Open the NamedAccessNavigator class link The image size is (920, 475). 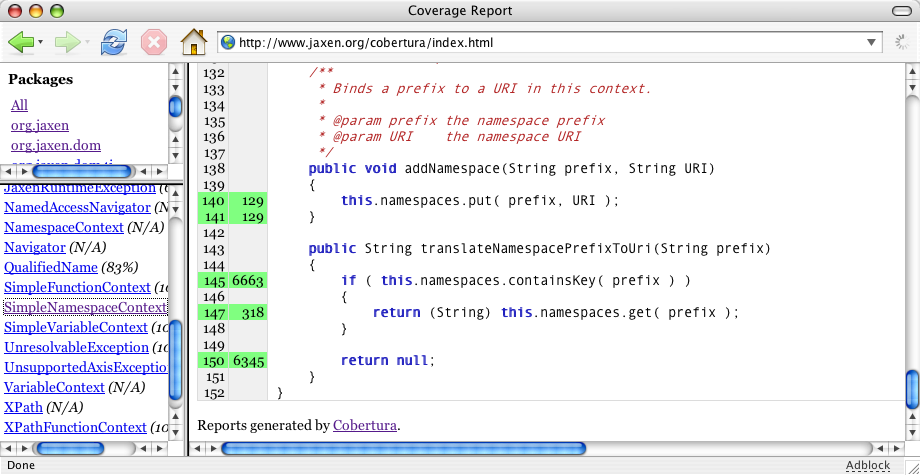point(77,208)
